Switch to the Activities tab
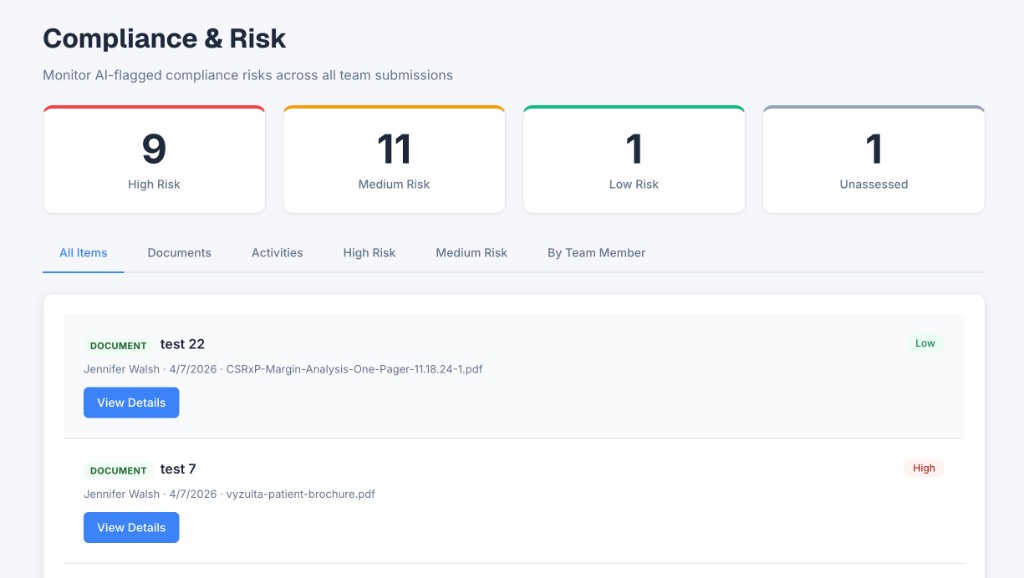 277,253
